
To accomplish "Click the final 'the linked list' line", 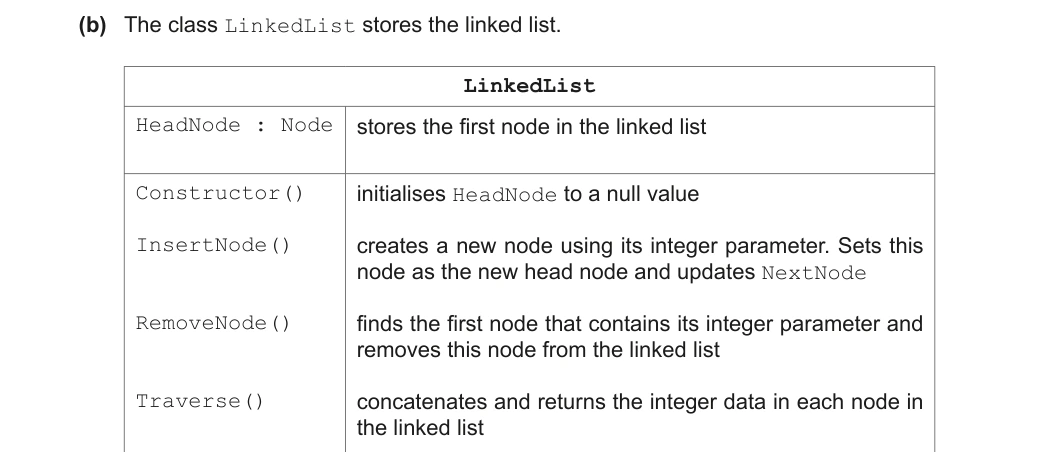I will pyautogui.click(x=420, y=428).
